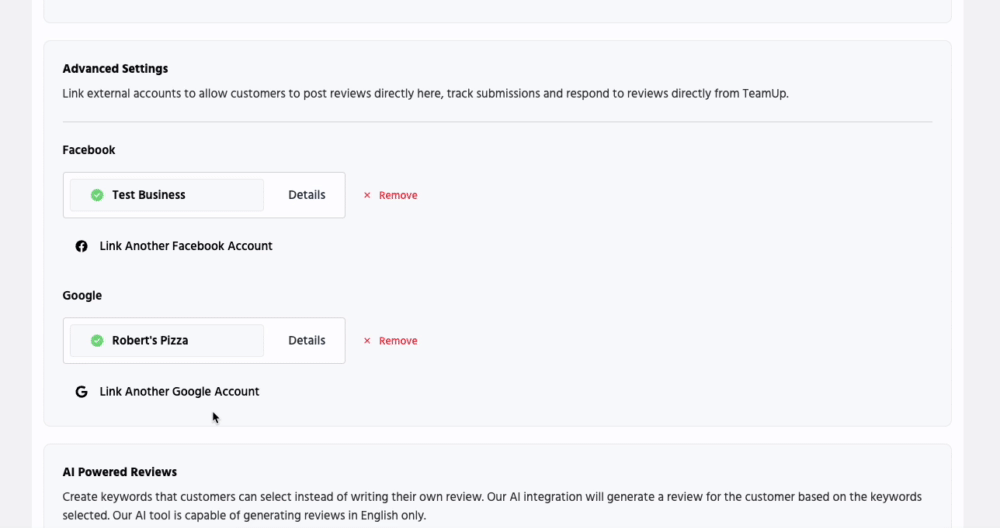The height and width of the screenshot is (528, 1000).
Task: Click the Robert's Pizza account name
Action: click(150, 341)
